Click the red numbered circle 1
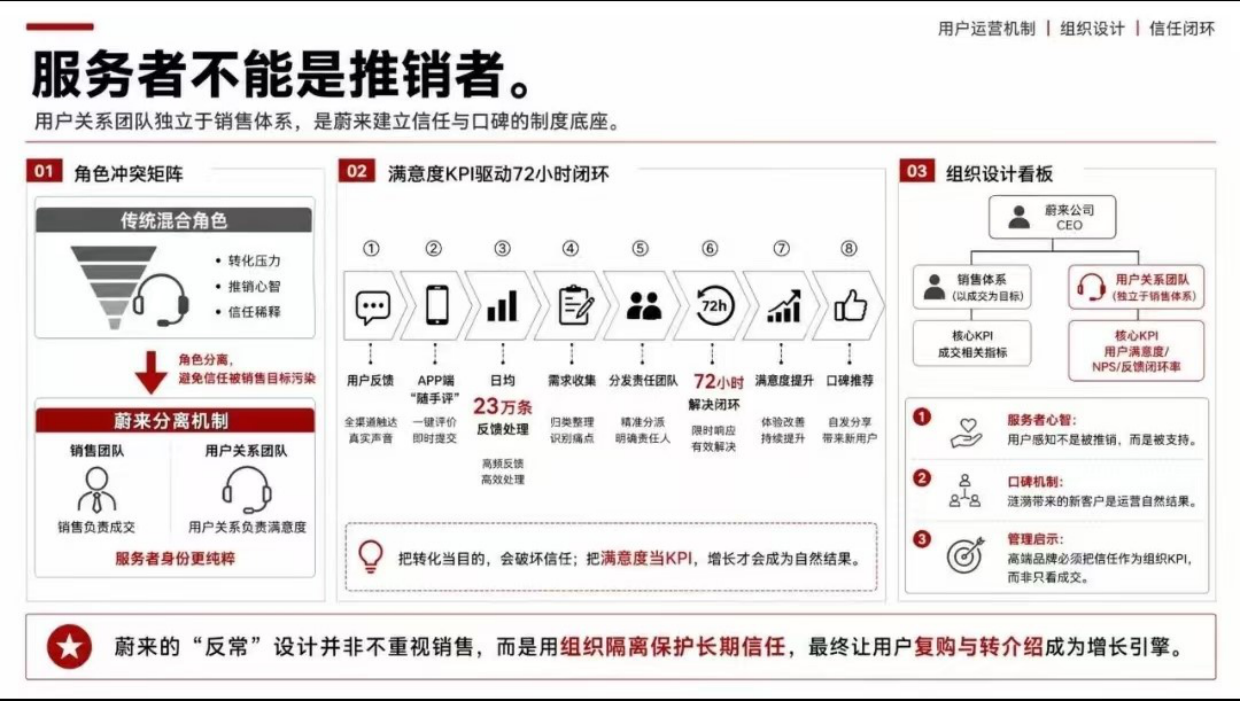The image size is (1240, 701). [921, 418]
